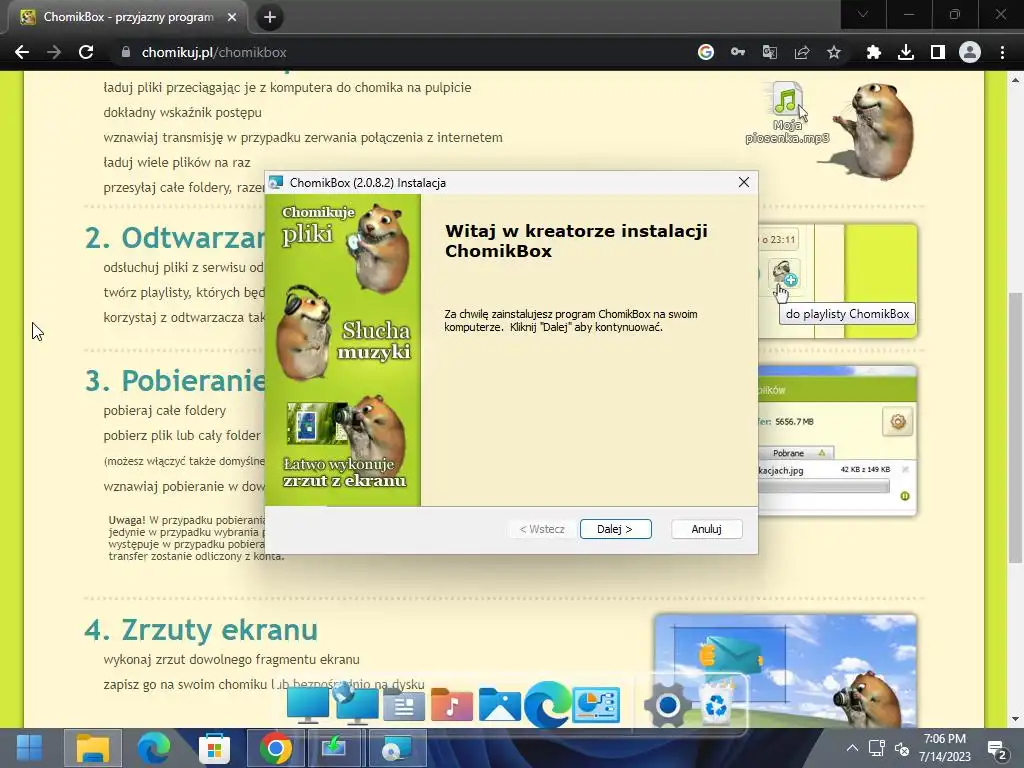Click the add-to-playlist hamster icon
The height and width of the screenshot is (768, 1024).
tap(783, 274)
